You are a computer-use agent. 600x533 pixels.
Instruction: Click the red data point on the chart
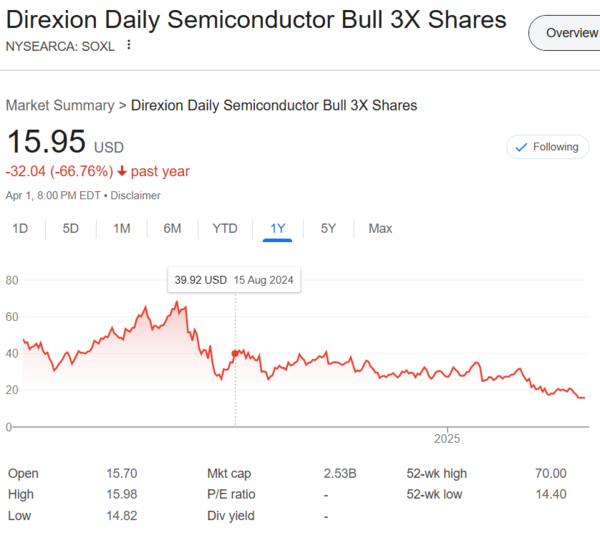coord(235,354)
